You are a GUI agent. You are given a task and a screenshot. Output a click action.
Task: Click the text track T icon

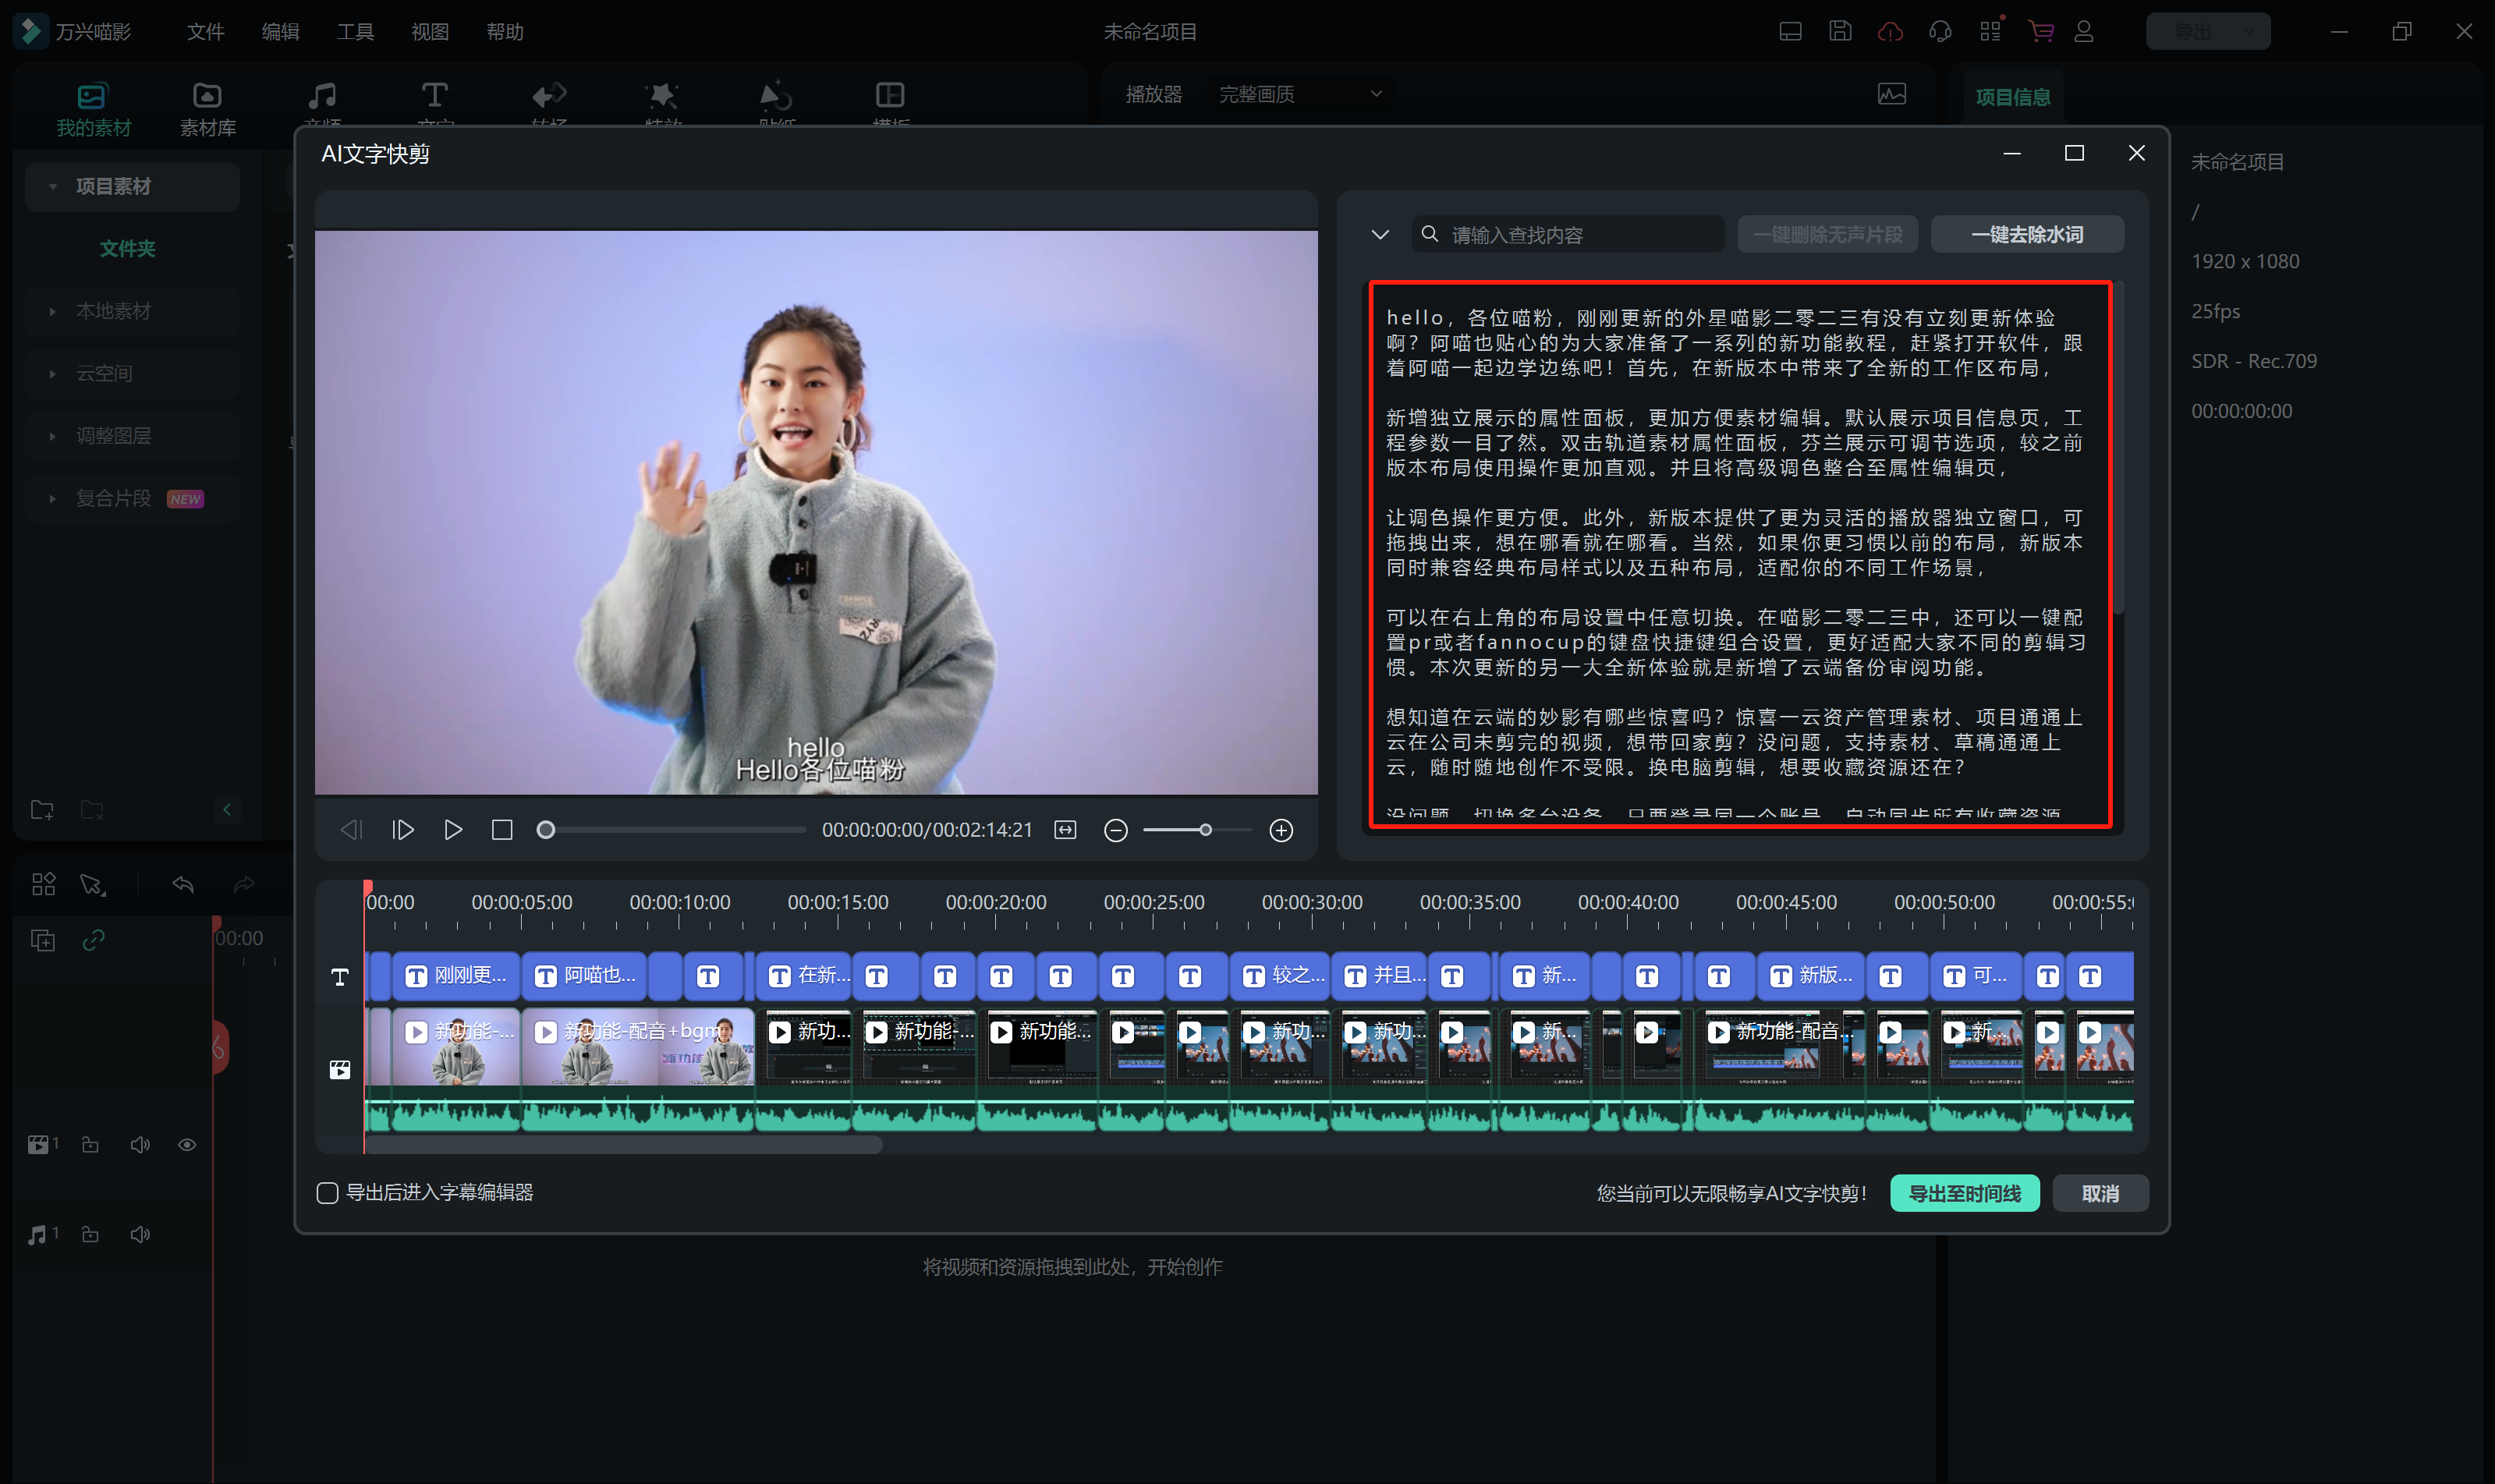coord(340,977)
